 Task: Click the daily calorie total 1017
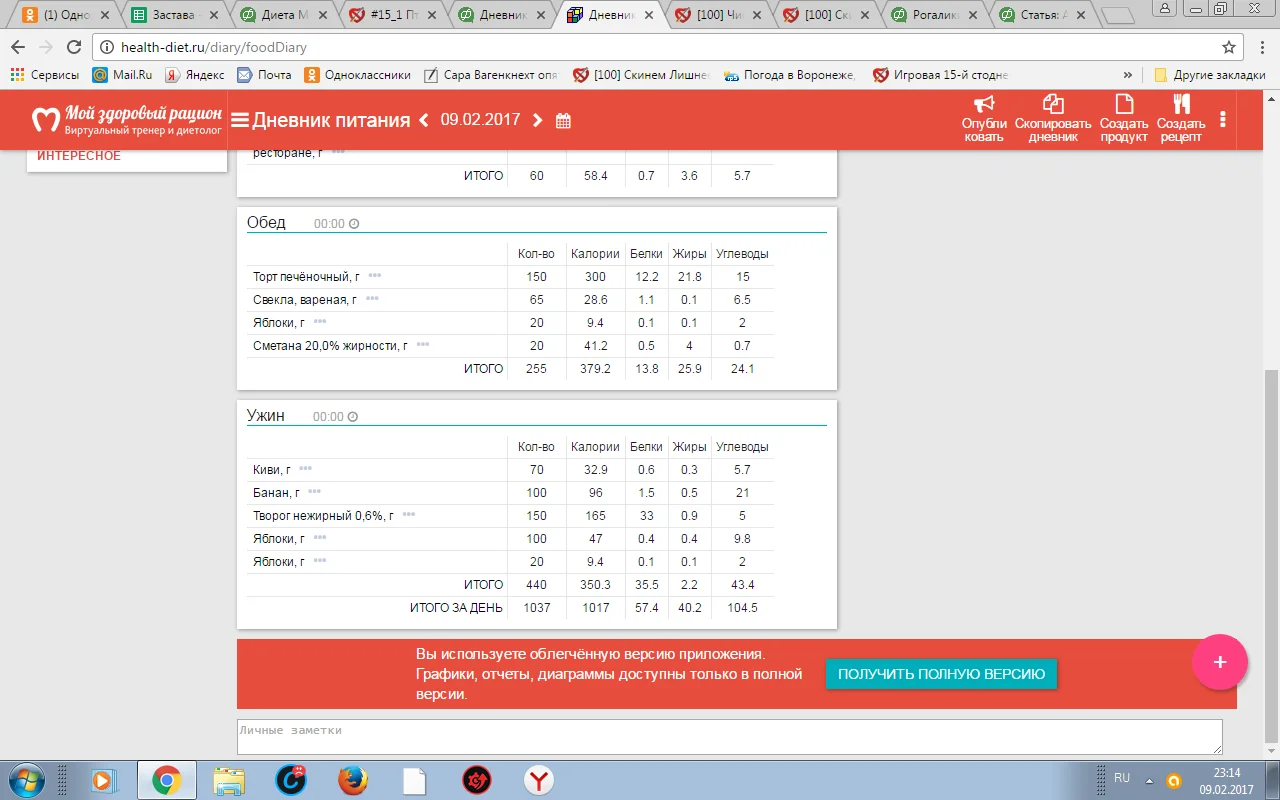596,608
